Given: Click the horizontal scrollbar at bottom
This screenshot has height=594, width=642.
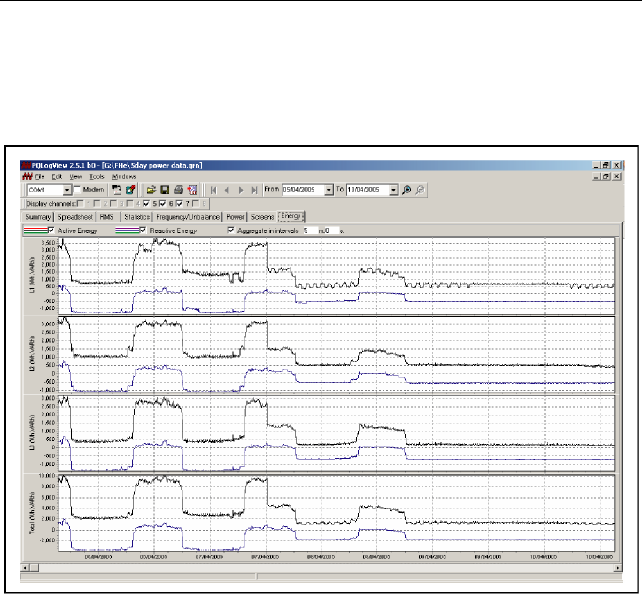Looking at the screenshot, I should [x=320, y=567].
